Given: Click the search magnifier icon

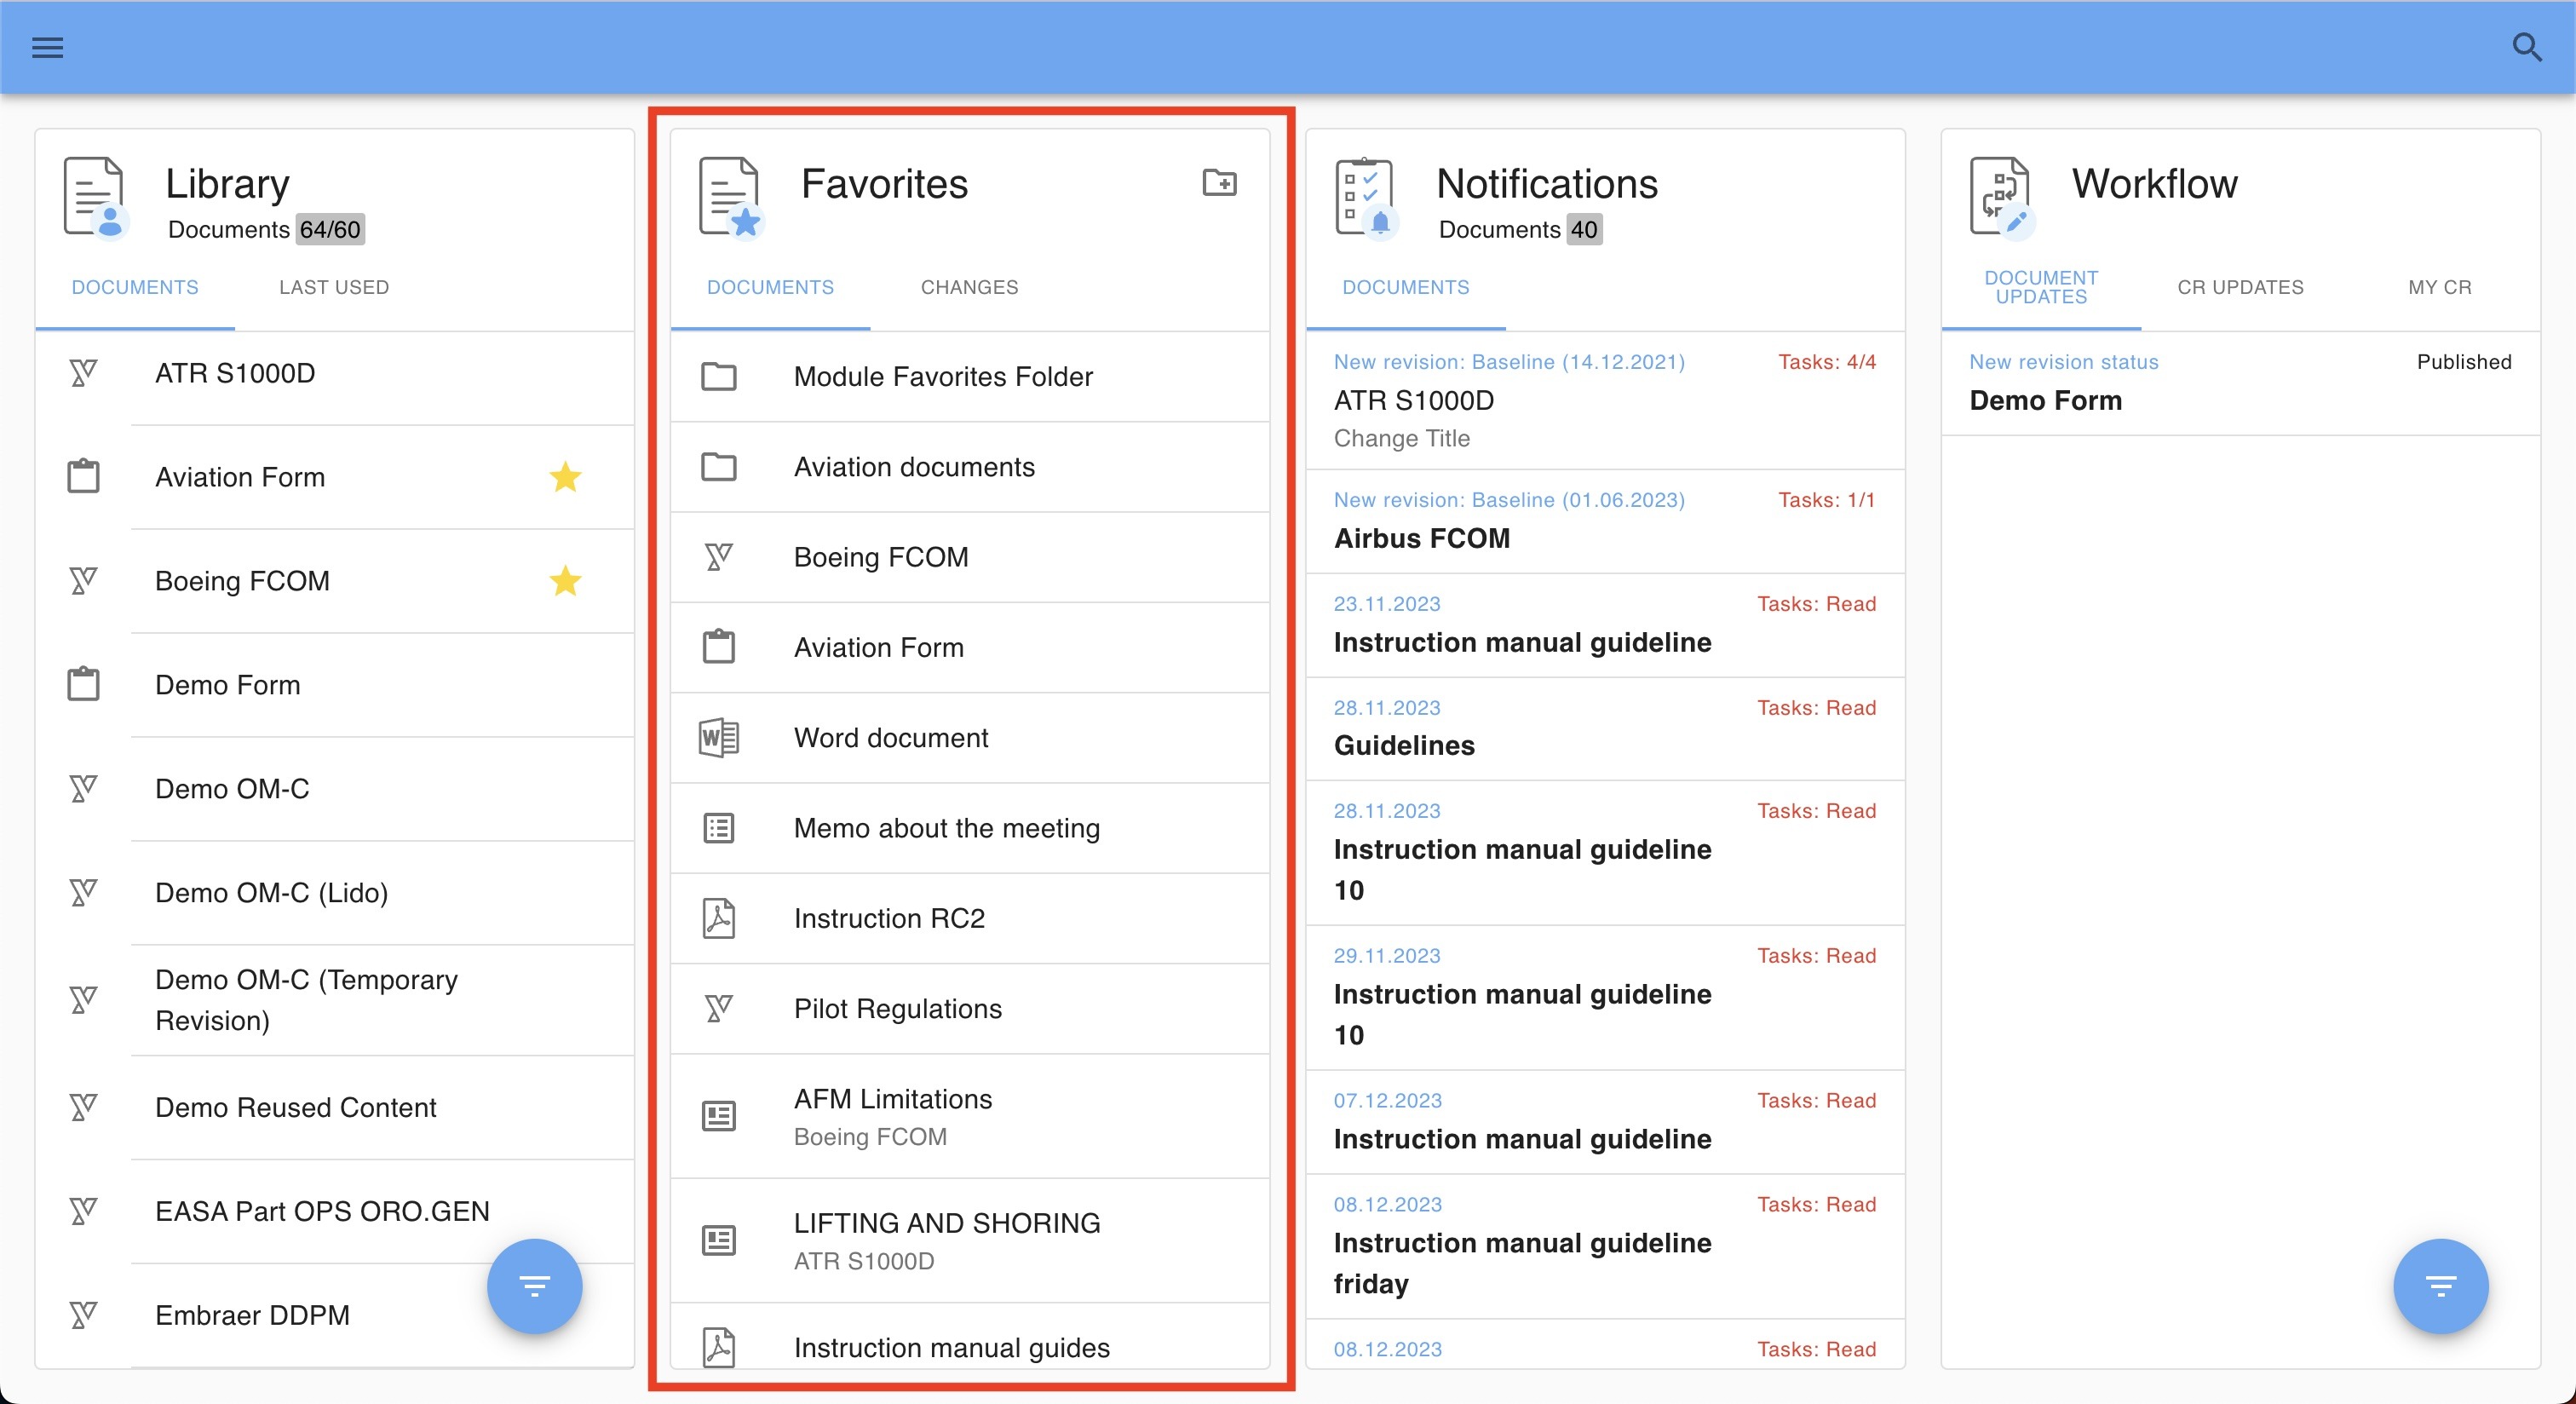Looking at the screenshot, I should pos(2526,47).
